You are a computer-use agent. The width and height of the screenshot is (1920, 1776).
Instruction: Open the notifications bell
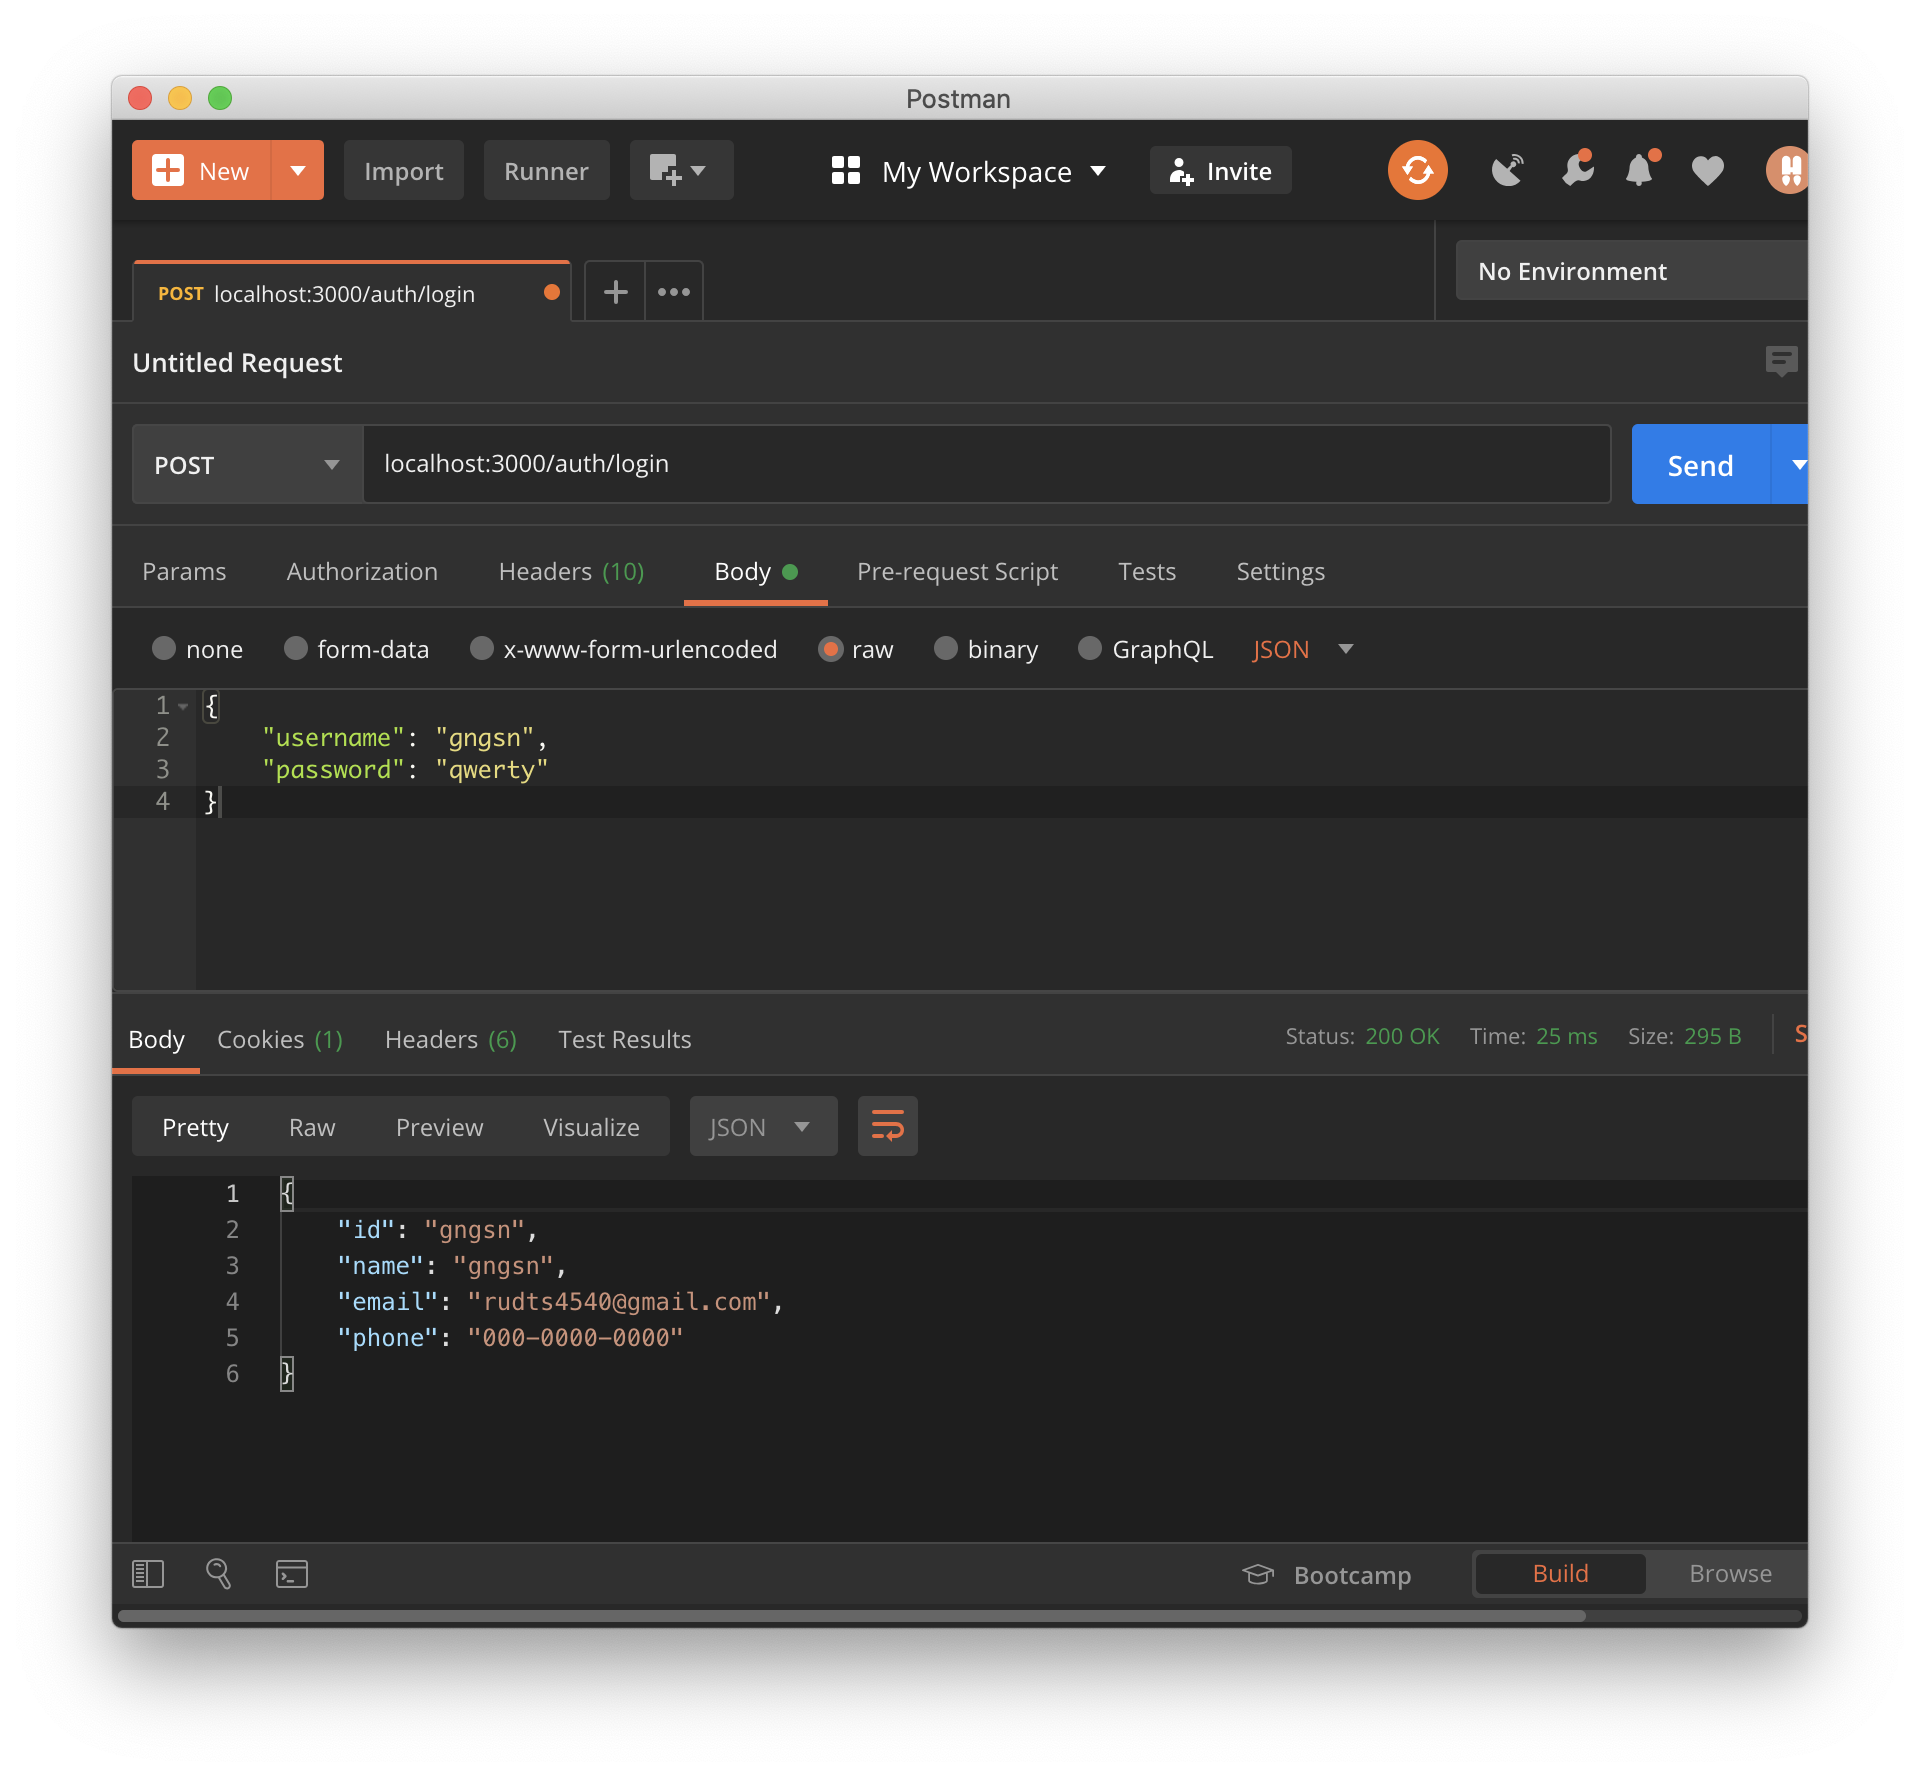1639,171
